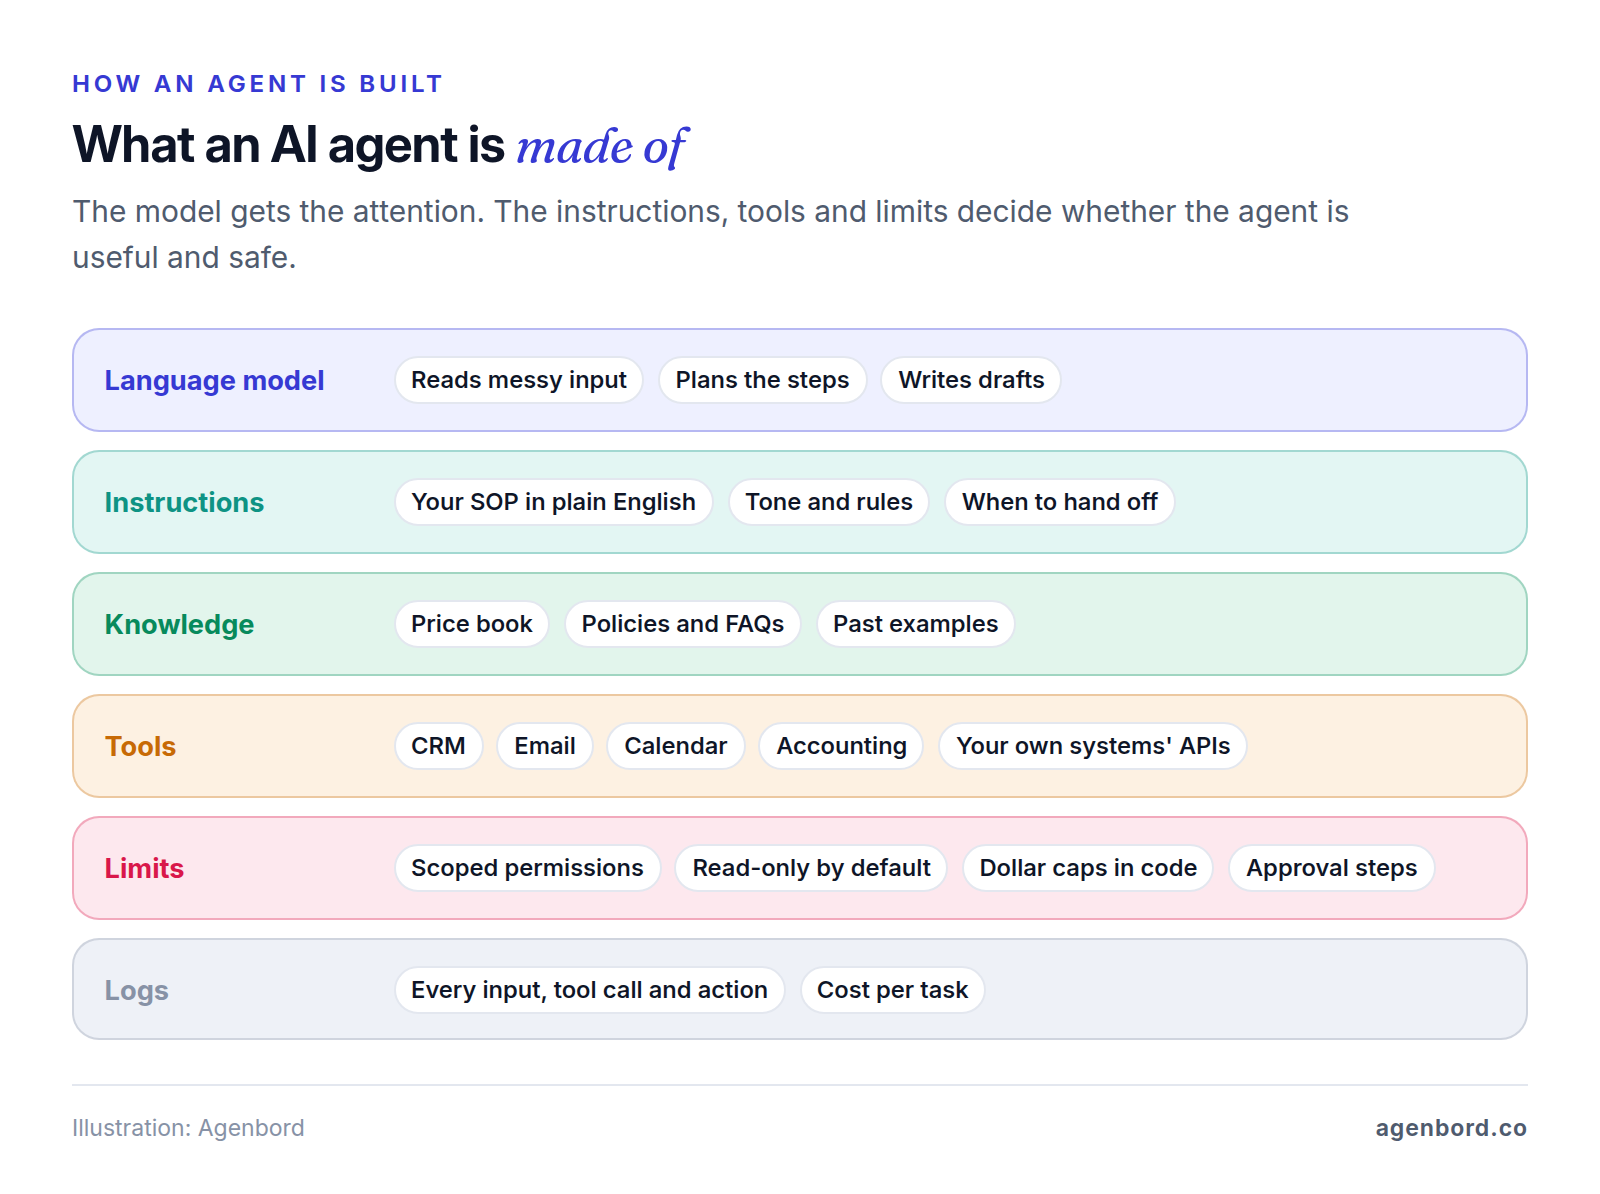This screenshot has height=1194, width=1600.
Task: Click the 'Calendar' tool chip
Action: tap(676, 746)
